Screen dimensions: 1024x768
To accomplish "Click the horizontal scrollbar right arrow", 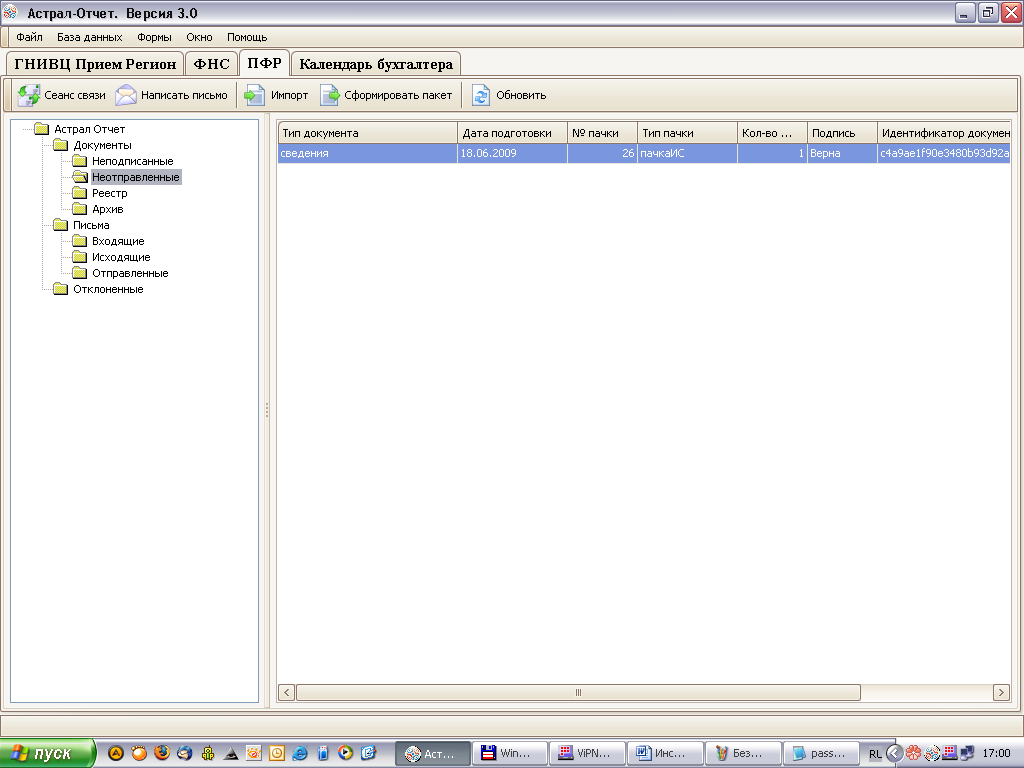I will coord(1001,692).
